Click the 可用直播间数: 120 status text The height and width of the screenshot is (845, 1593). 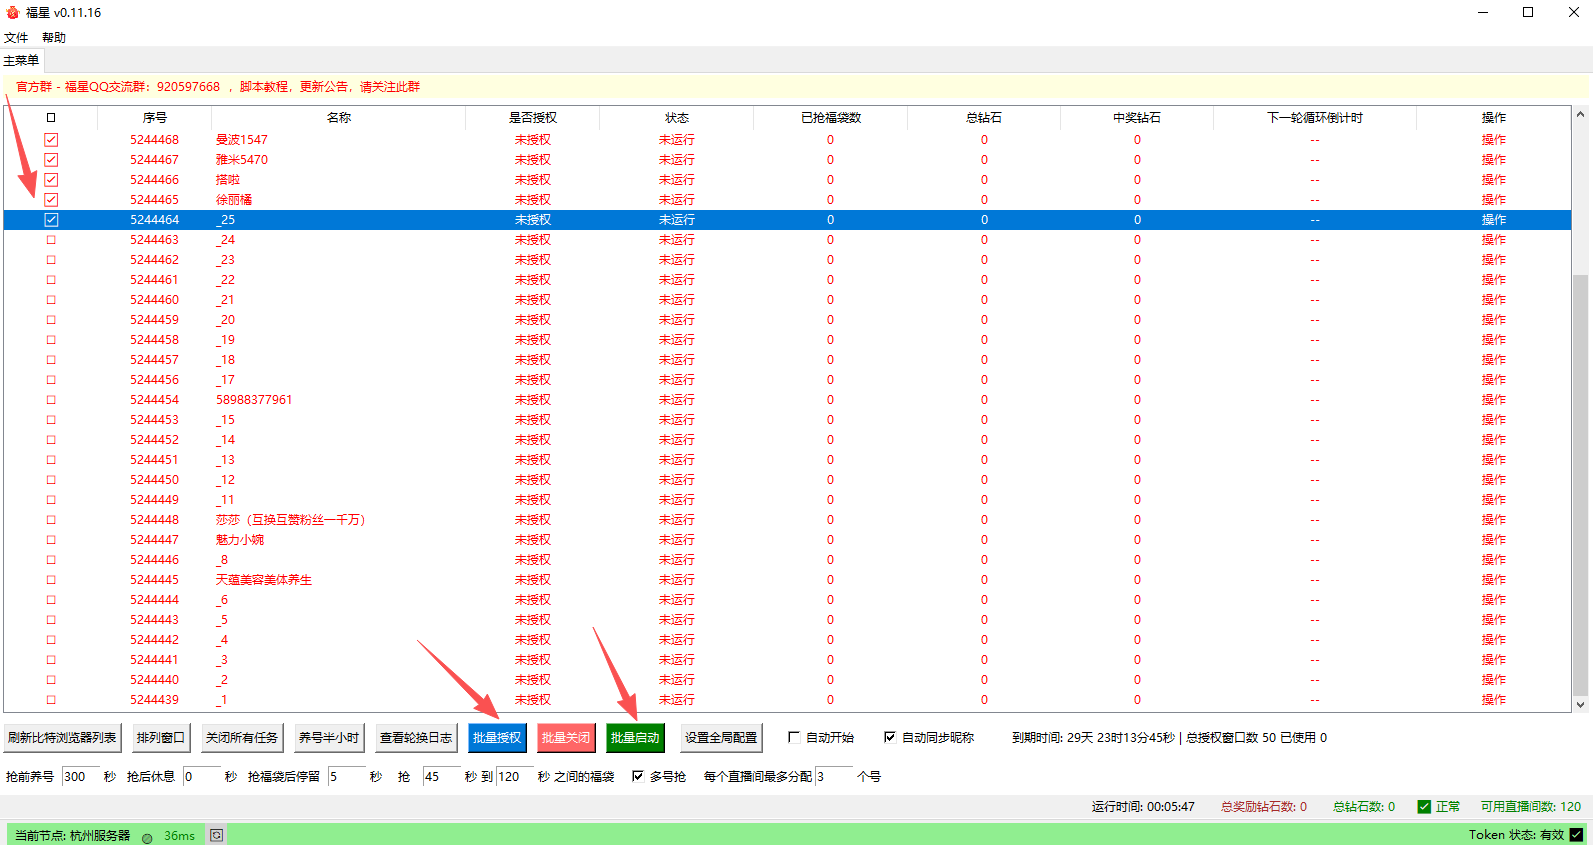[1531, 807]
